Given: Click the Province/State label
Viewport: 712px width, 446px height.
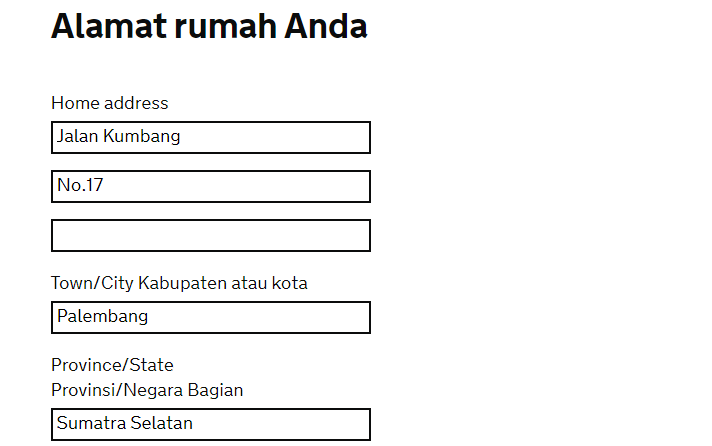Looking at the screenshot, I should (x=112, y=364).
